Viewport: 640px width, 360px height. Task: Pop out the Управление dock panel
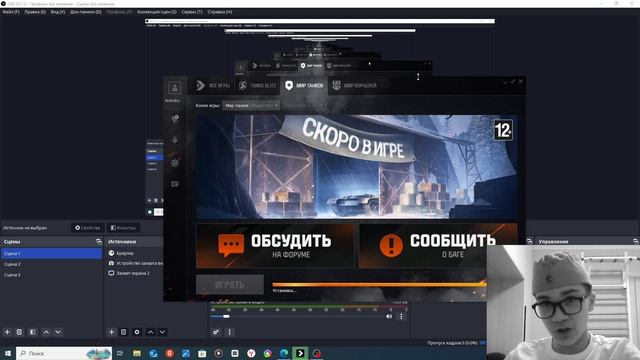[636, 242]
